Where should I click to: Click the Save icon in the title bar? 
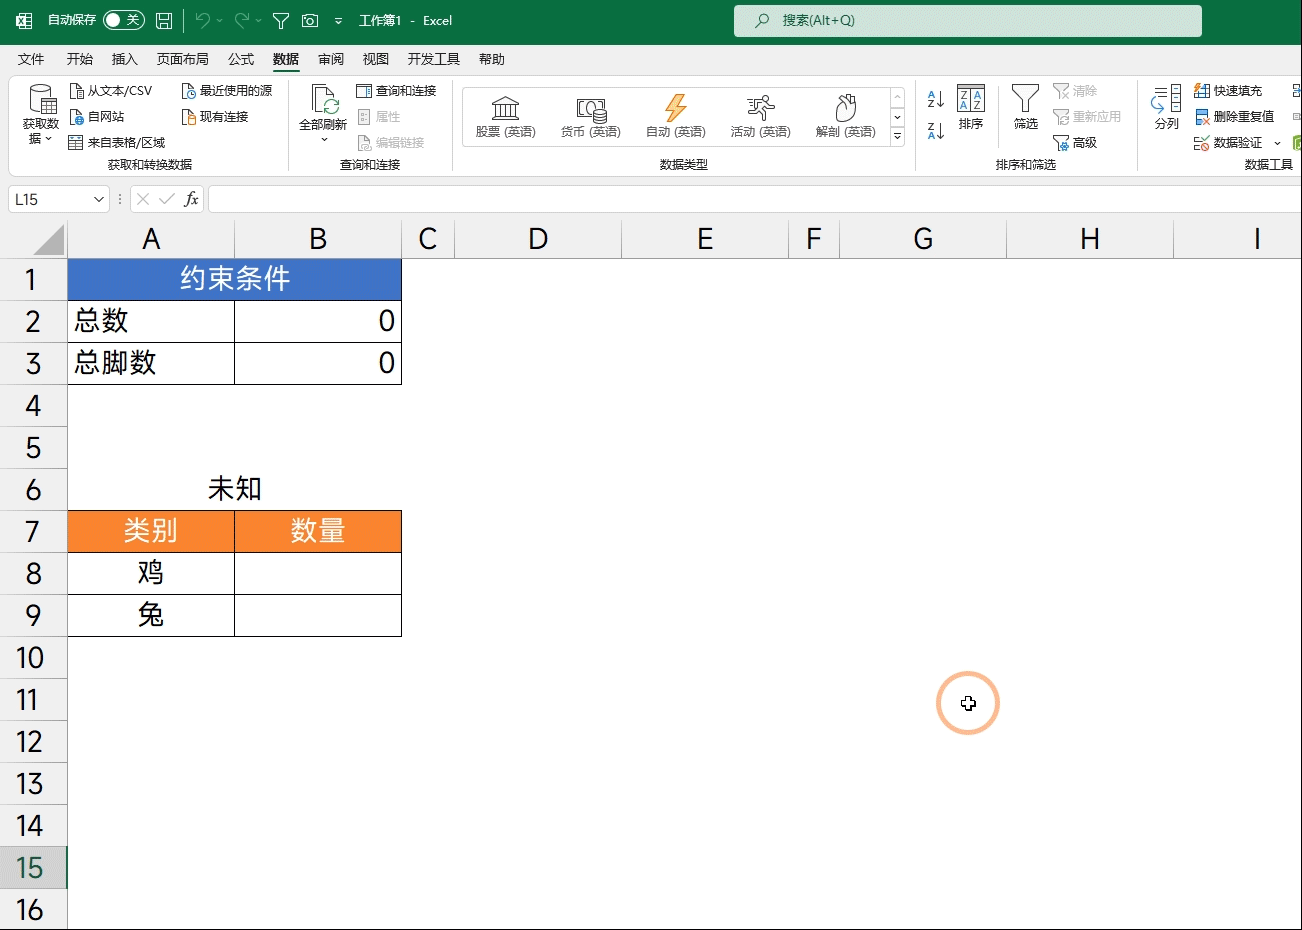(164, 20)
